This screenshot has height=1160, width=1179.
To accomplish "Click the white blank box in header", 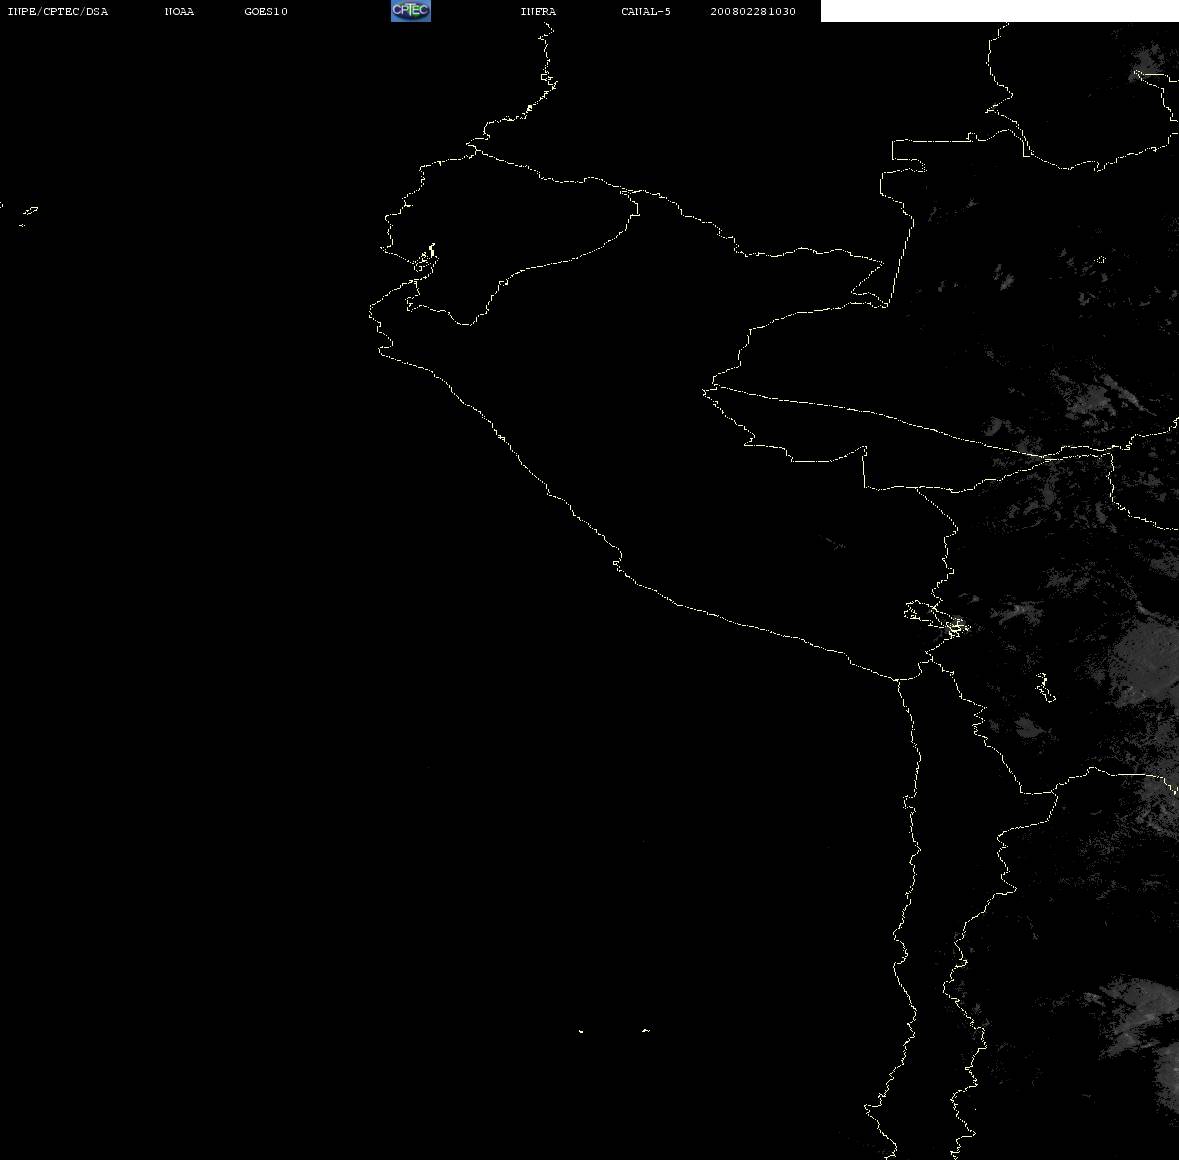I will (x=999, y=11).
